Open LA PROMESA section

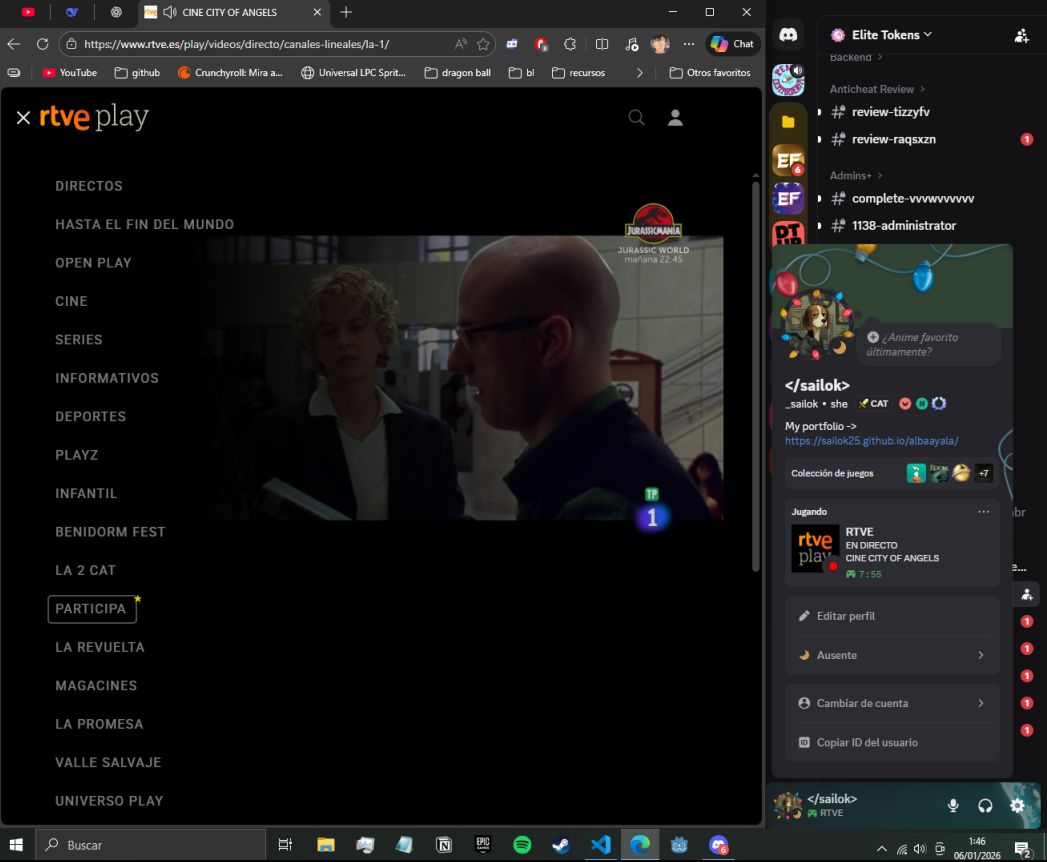click(x=99, y=724)
